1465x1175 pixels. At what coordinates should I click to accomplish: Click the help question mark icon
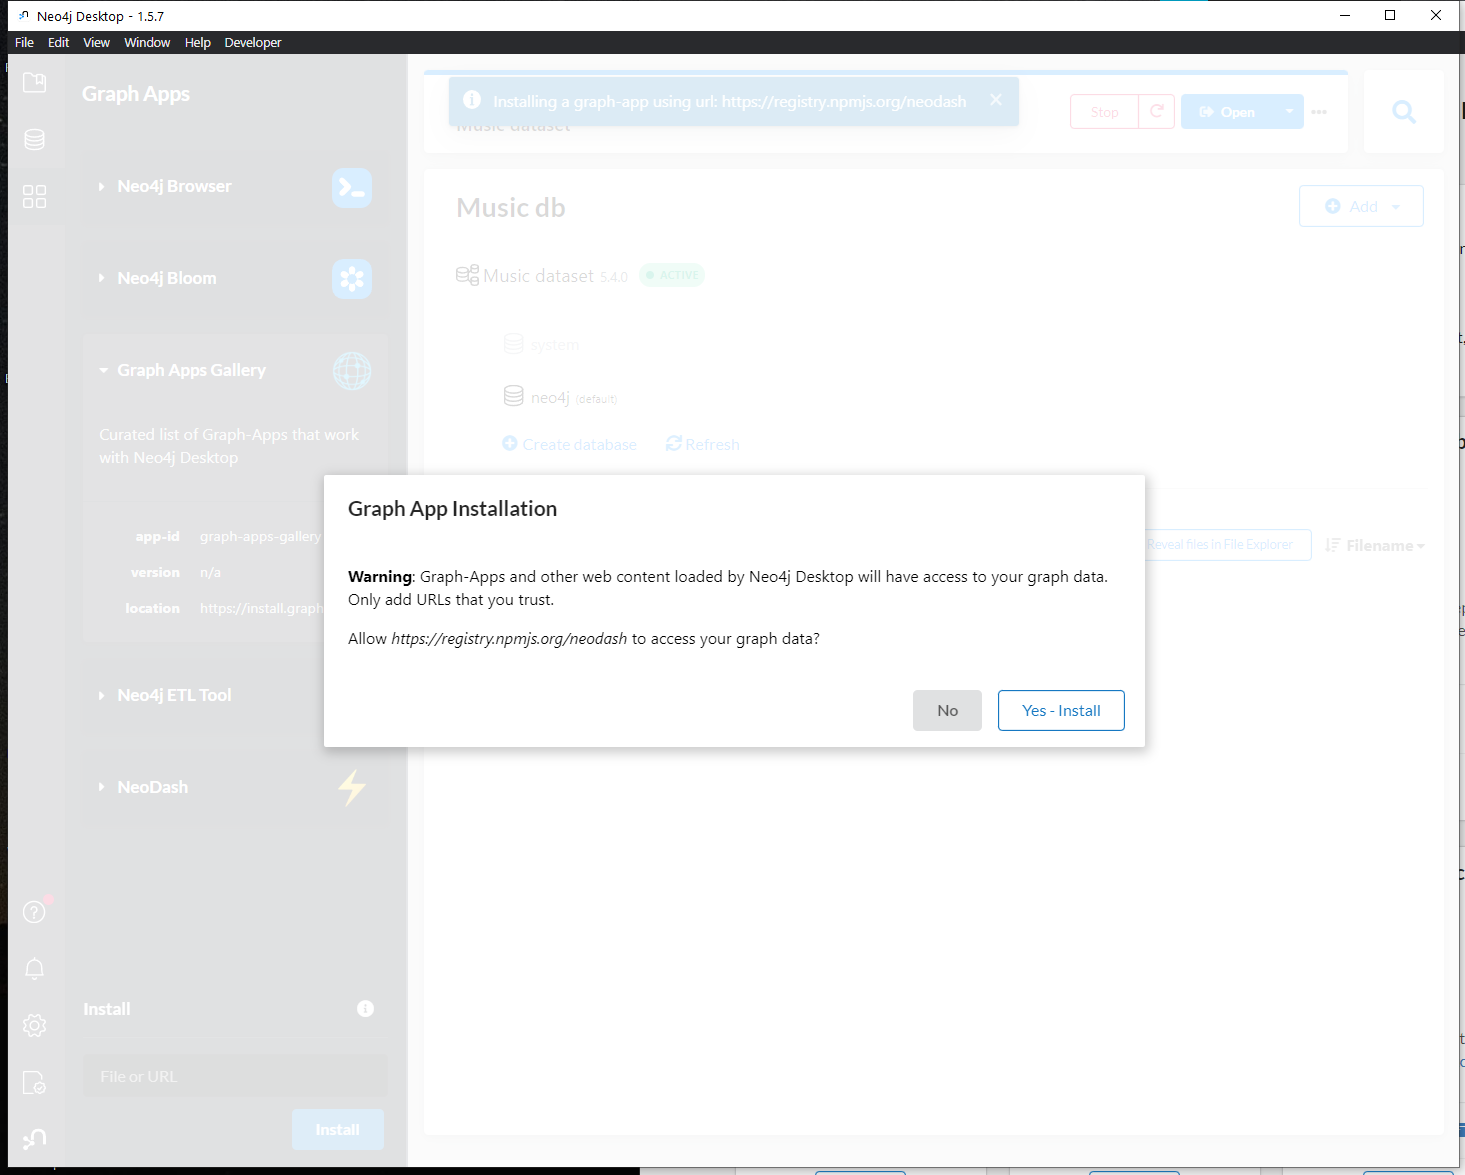(x=34, y=911)
